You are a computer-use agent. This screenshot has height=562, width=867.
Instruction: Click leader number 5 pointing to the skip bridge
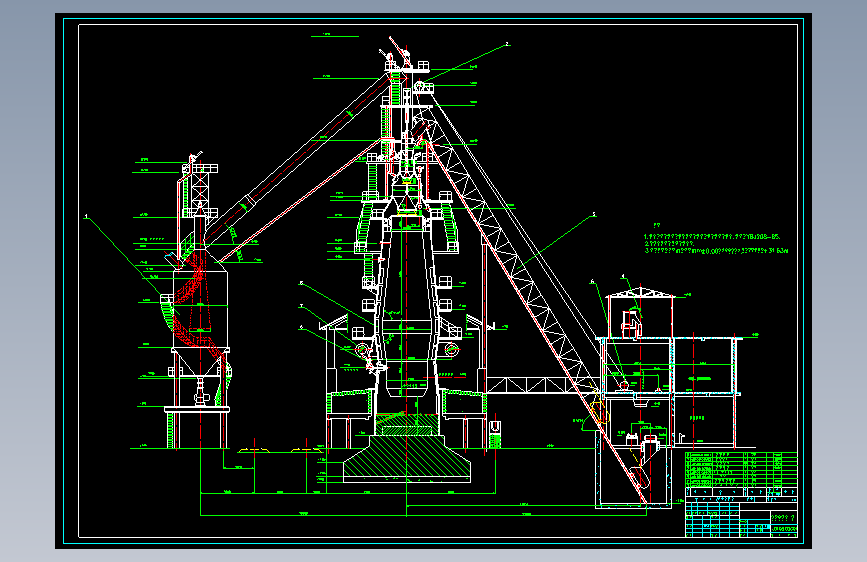594,214
